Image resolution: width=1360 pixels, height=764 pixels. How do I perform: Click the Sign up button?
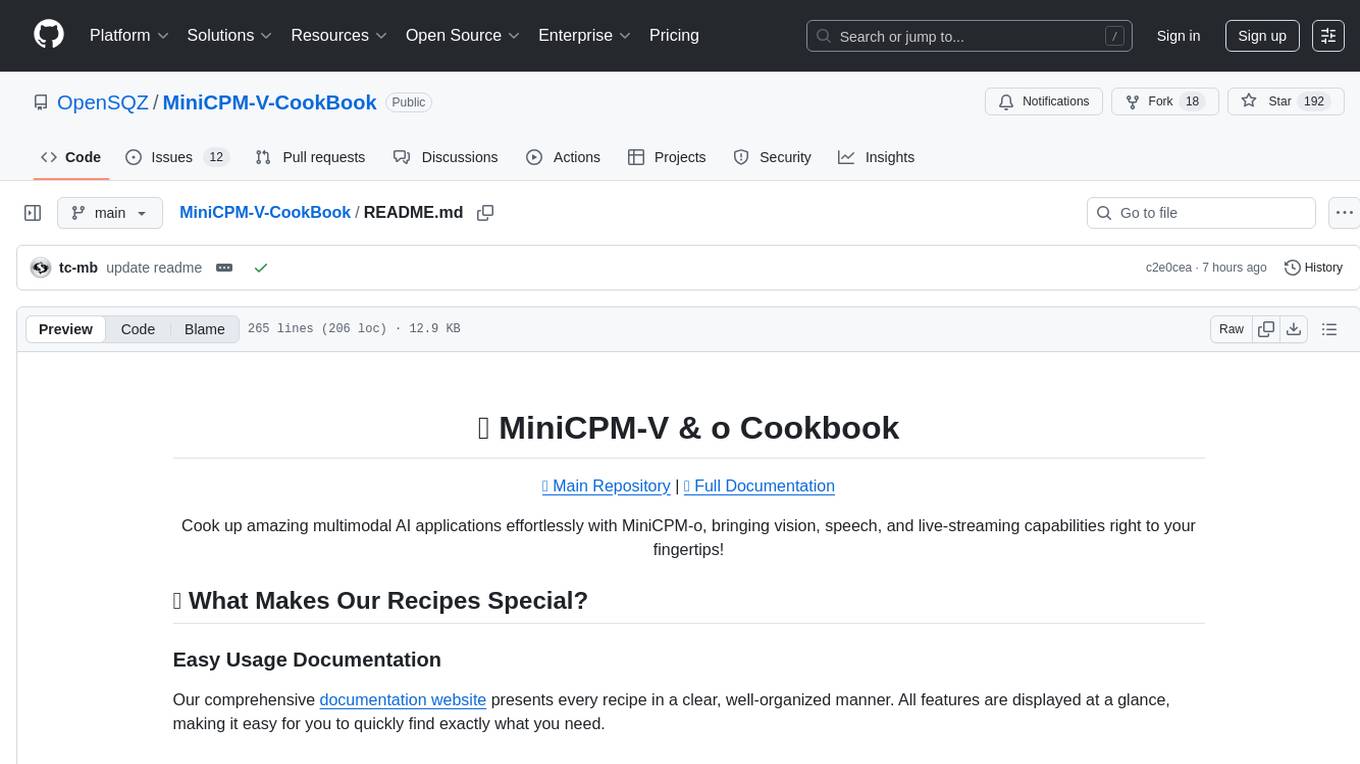(x=1262, y=36)
